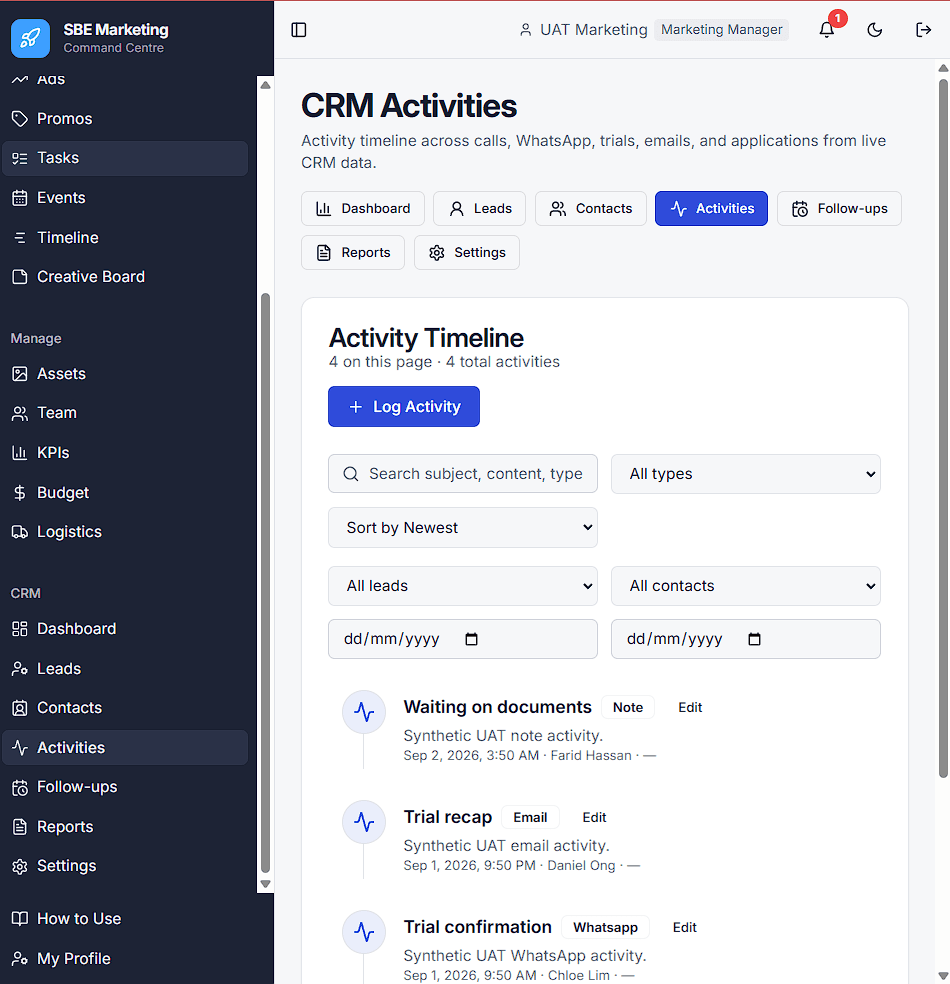
Task: Open Promos in sidebar
Action: pyautogui.click(x=125, y=119)
